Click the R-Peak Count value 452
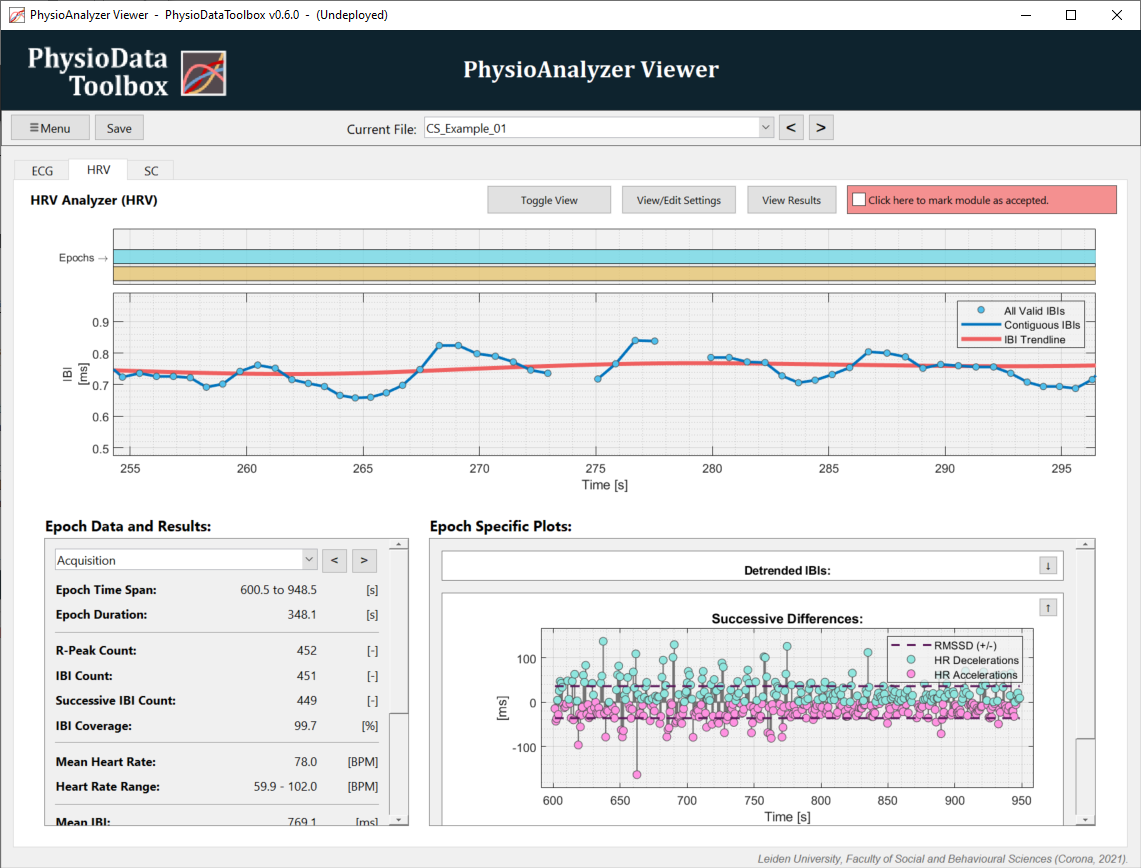 (306, 650)
